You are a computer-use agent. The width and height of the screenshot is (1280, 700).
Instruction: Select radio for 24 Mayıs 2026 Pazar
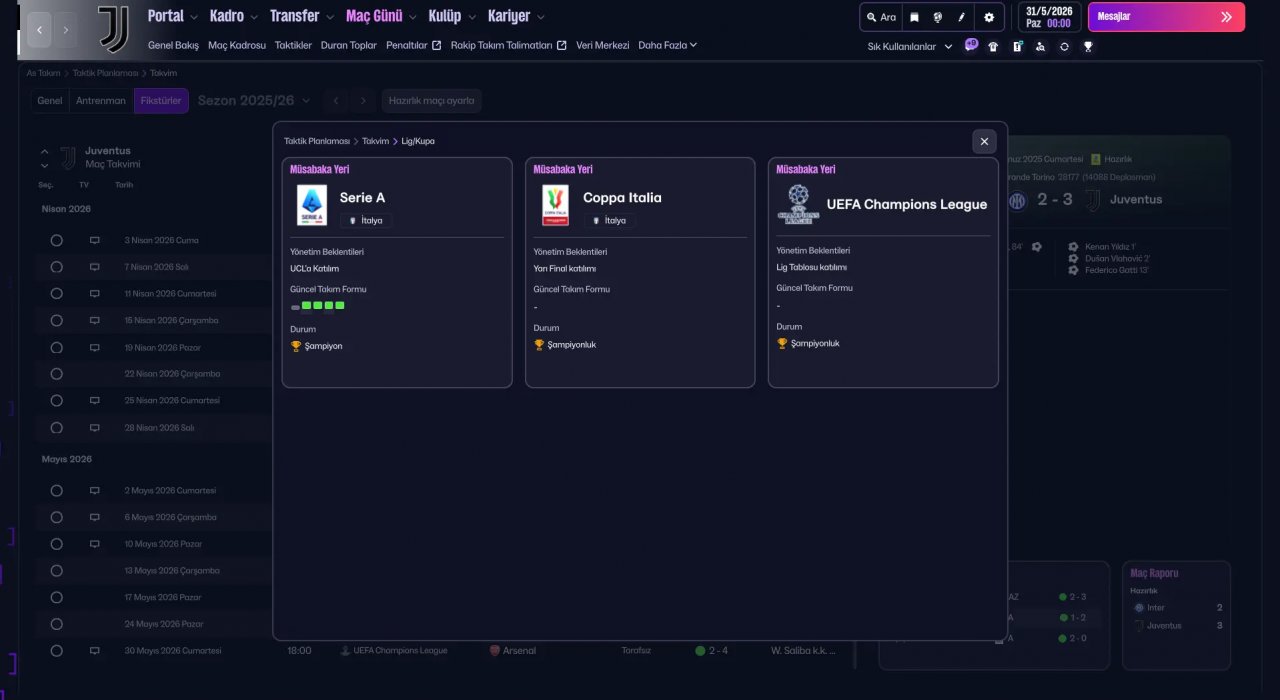[x=56, y=624]
